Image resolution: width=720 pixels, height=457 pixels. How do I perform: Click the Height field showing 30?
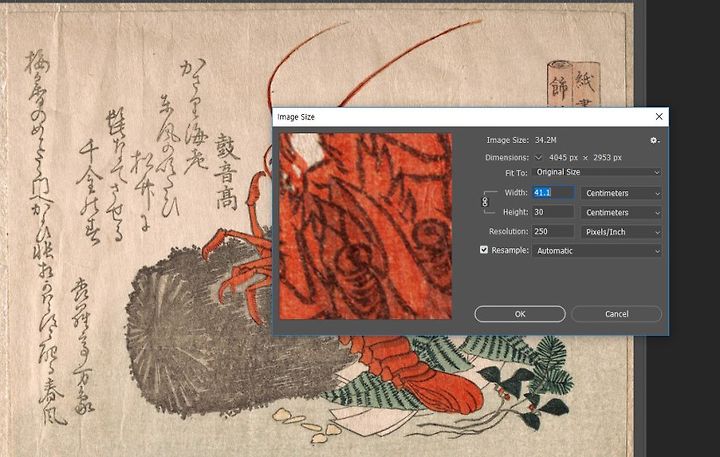pos(553,212)
